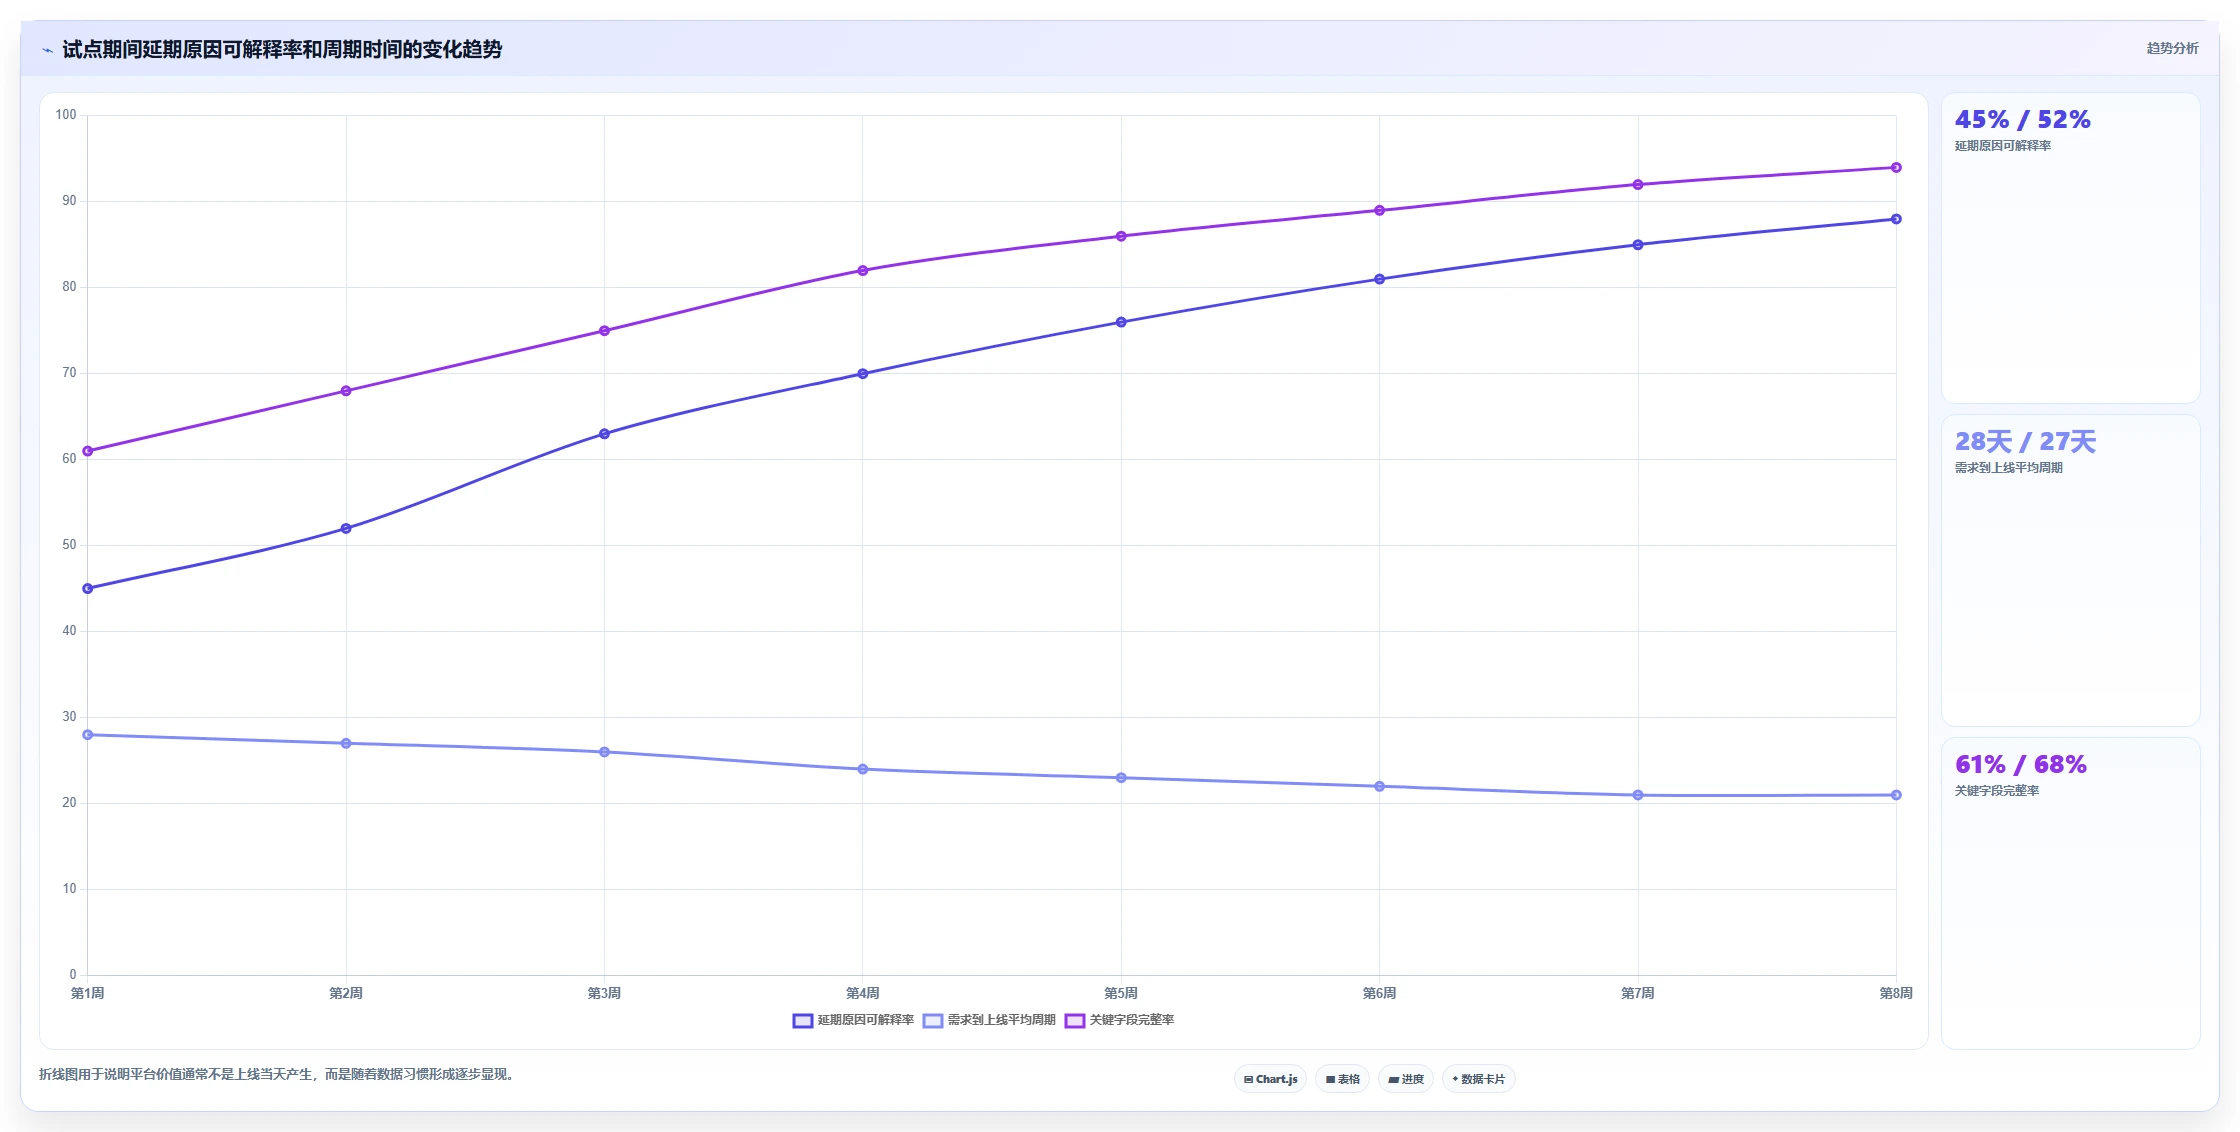2240x1132 pixels.
Task: Select 第6周 point on 延期原因可解释率 line
Action: [x=1379, y=279]
